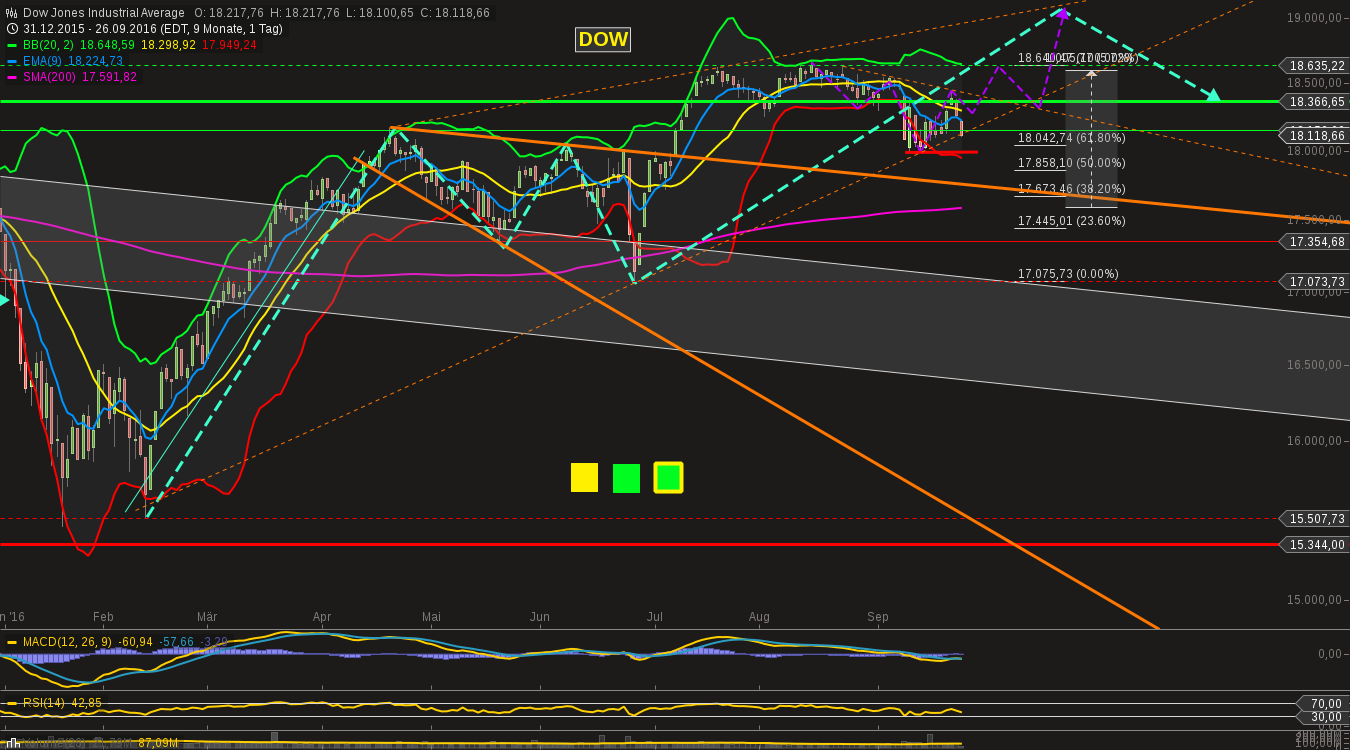
Task: Click the 18.366,65 price tag on the axis
Action: pos(1315,102)
